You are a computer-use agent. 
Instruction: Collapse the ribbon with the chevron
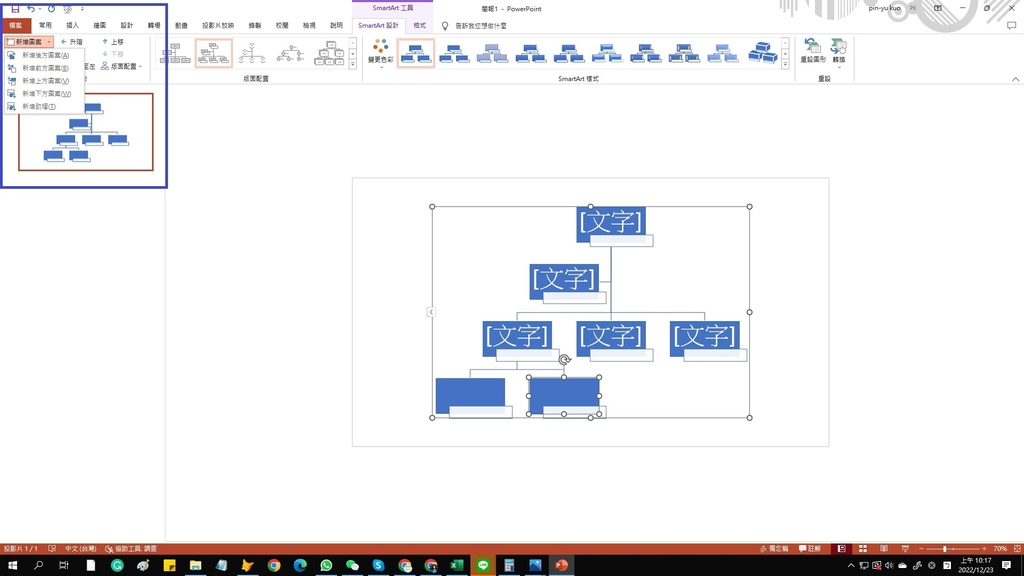(x=1016, y=79)
